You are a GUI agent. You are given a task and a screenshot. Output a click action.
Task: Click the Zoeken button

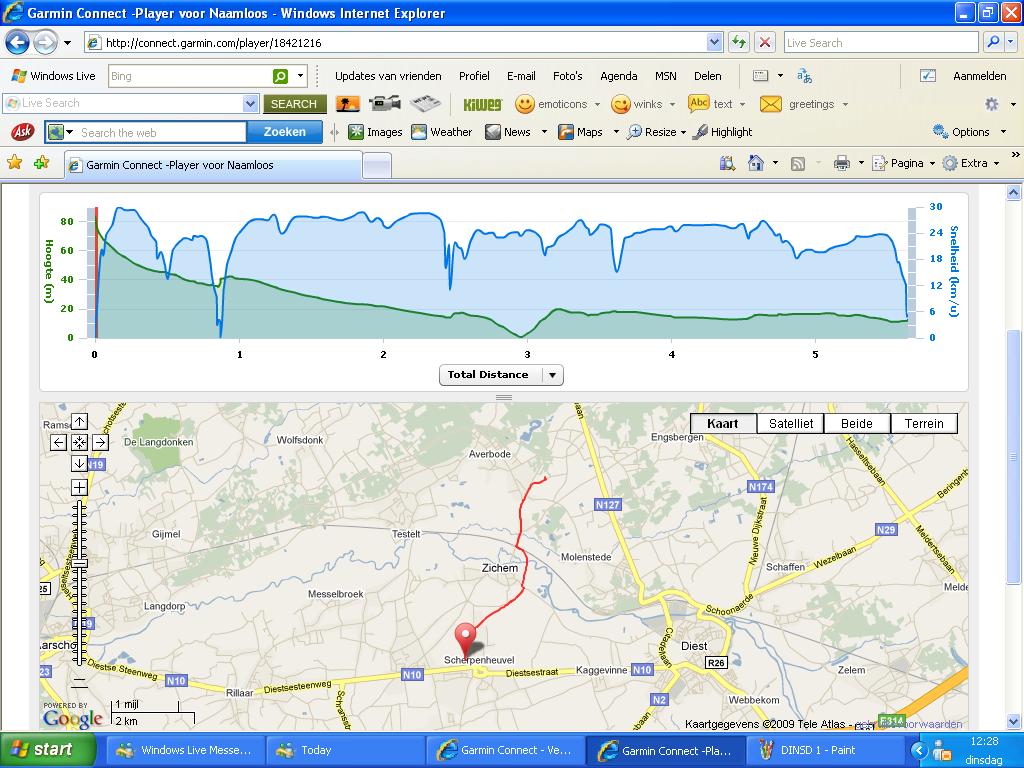click(x=285, y=132)
